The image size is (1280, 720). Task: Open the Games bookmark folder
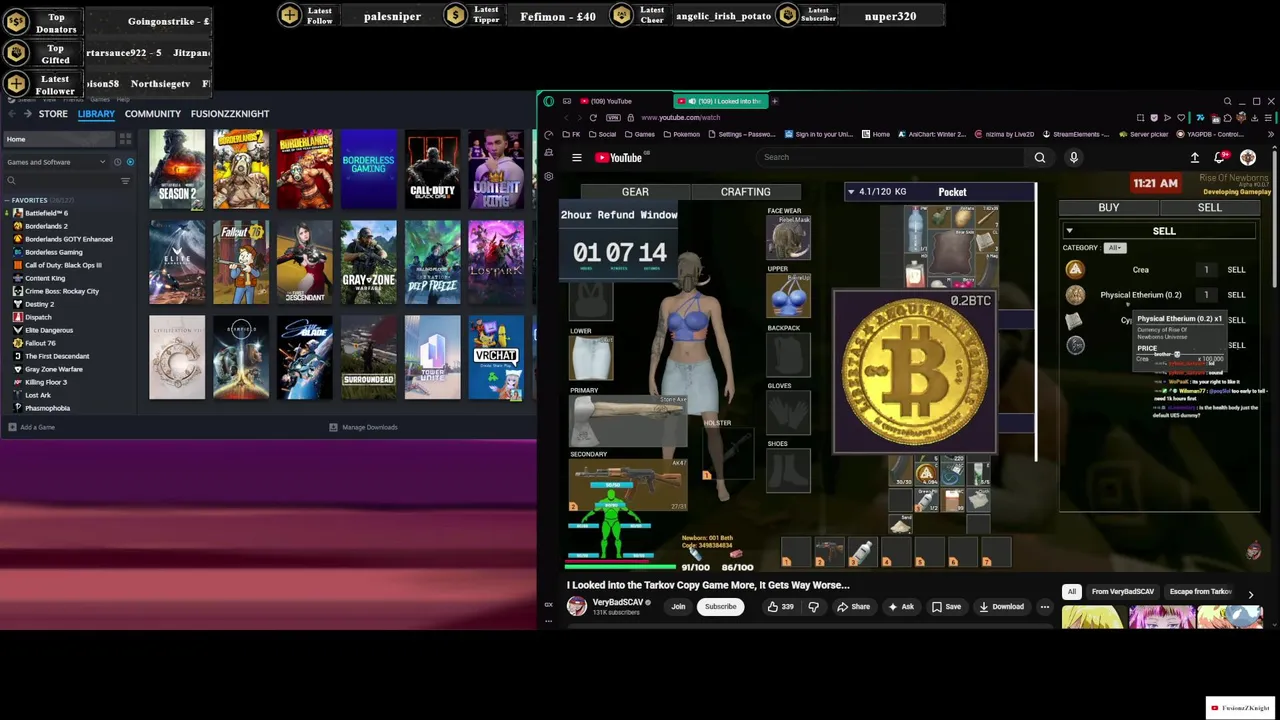[x=640, y=134]
